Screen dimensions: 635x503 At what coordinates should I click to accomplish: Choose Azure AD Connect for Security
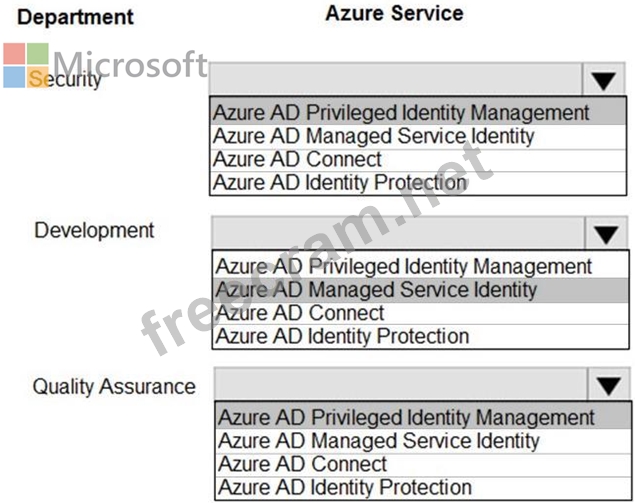coord(418,160)
